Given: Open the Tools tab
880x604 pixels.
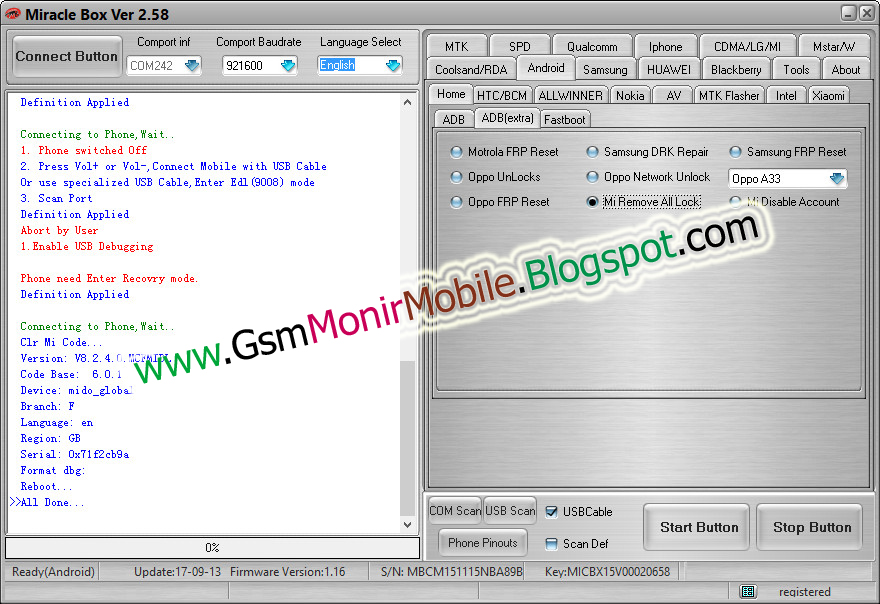Looking at the screenshot, I should coord(796,70).
